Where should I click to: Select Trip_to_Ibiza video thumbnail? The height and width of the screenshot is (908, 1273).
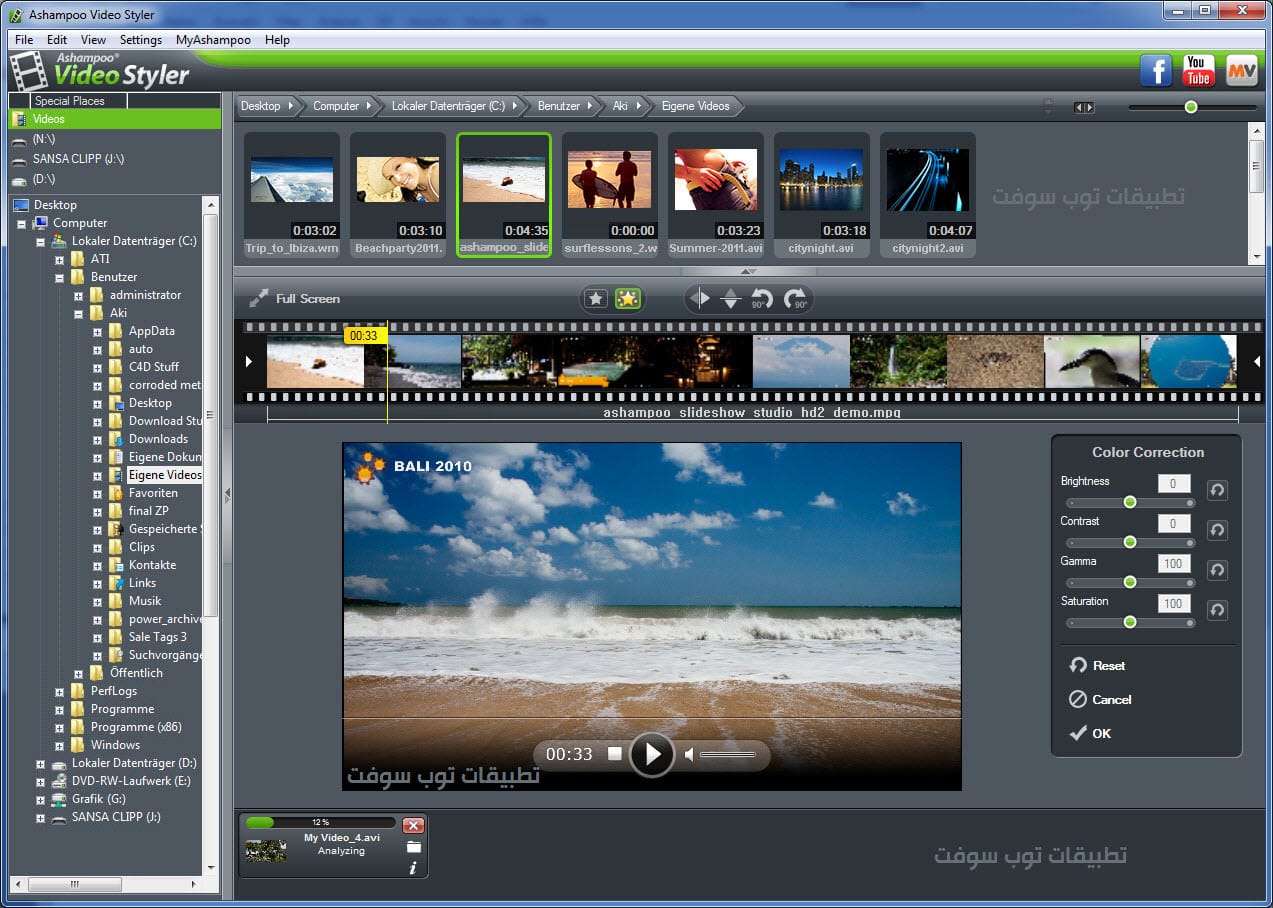coord(292,194)
